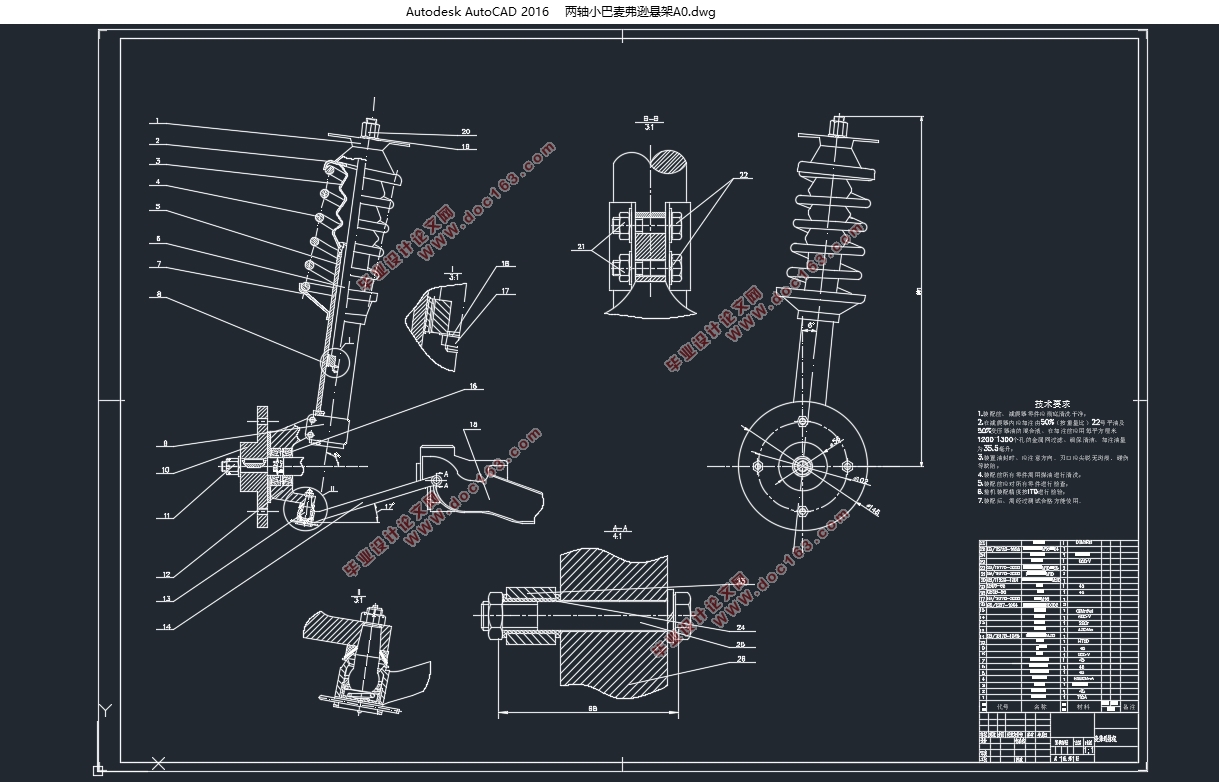The image size is (1219, 782).
Task: Pick part callout number 20
Action: tap(465, 131)
